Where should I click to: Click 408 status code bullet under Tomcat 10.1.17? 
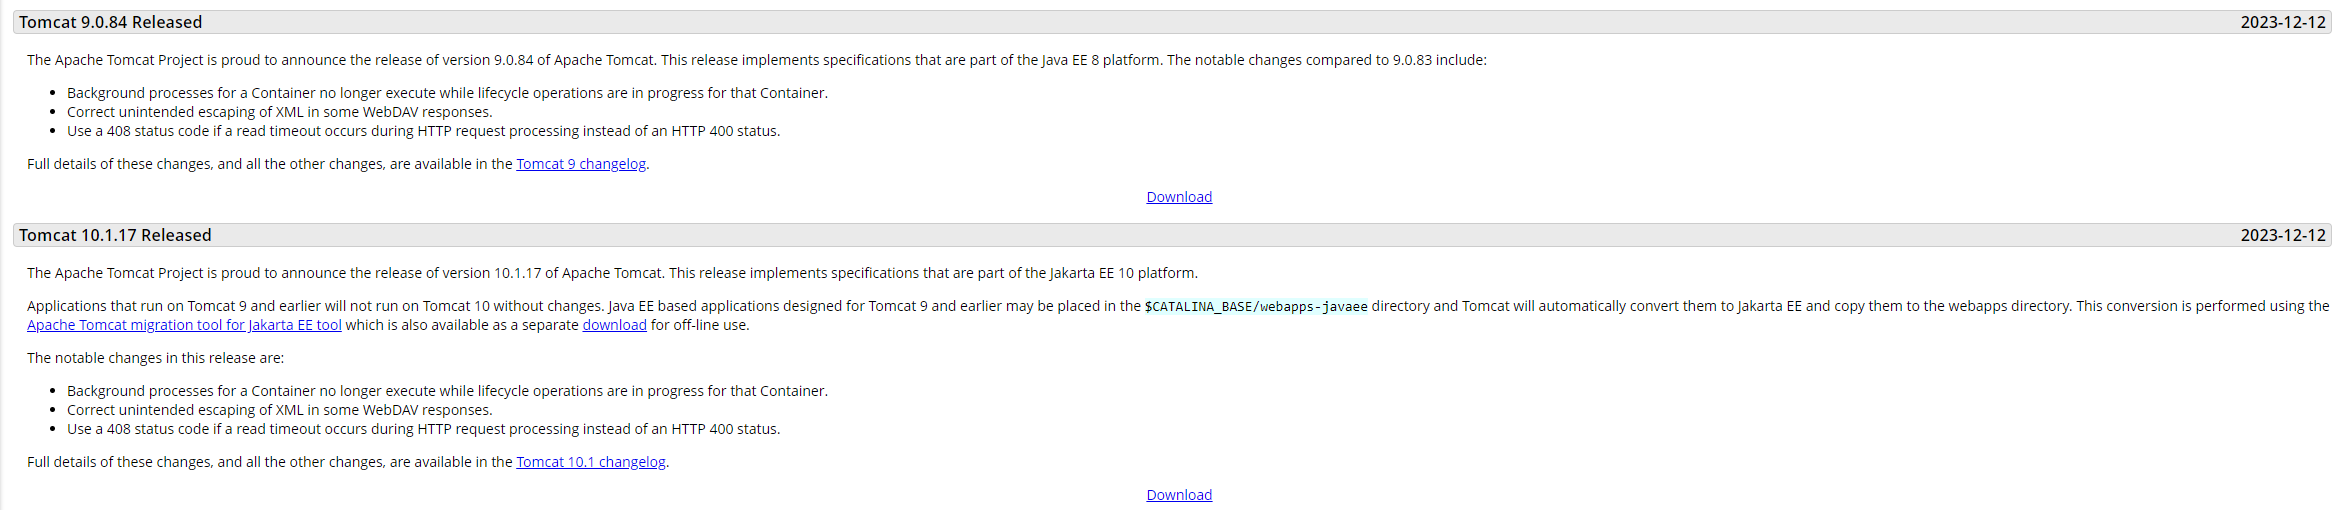point(423,429)
